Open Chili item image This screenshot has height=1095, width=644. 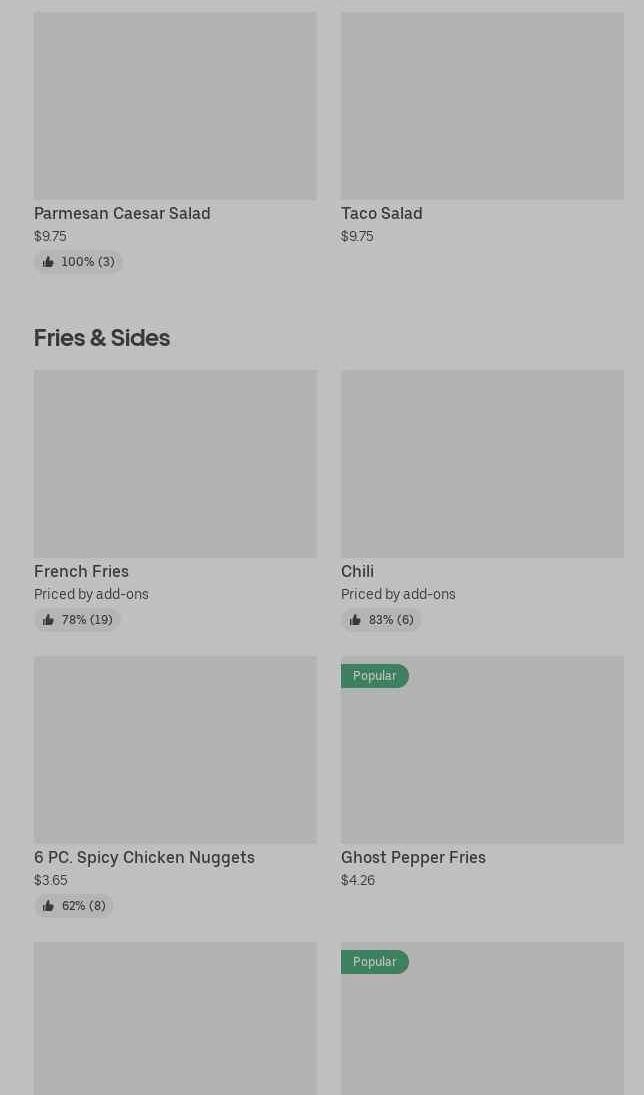(x=482, y=464)
